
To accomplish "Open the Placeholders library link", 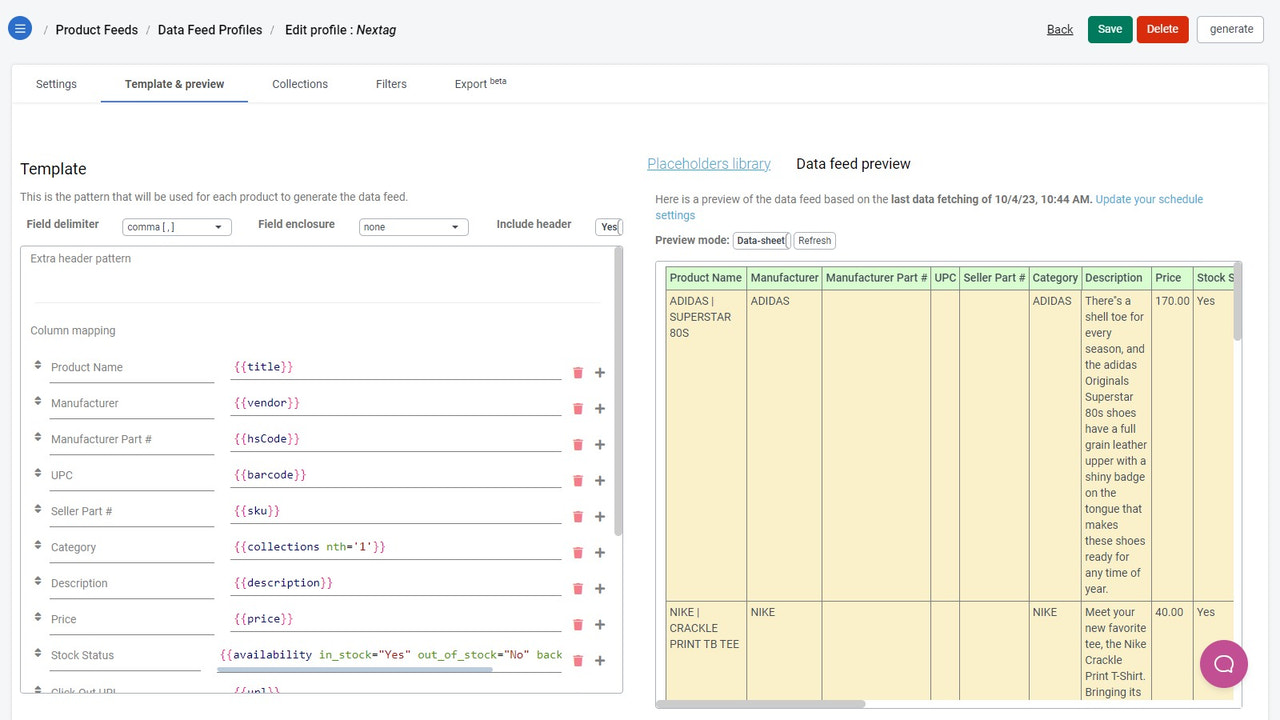I will point(709,164).
